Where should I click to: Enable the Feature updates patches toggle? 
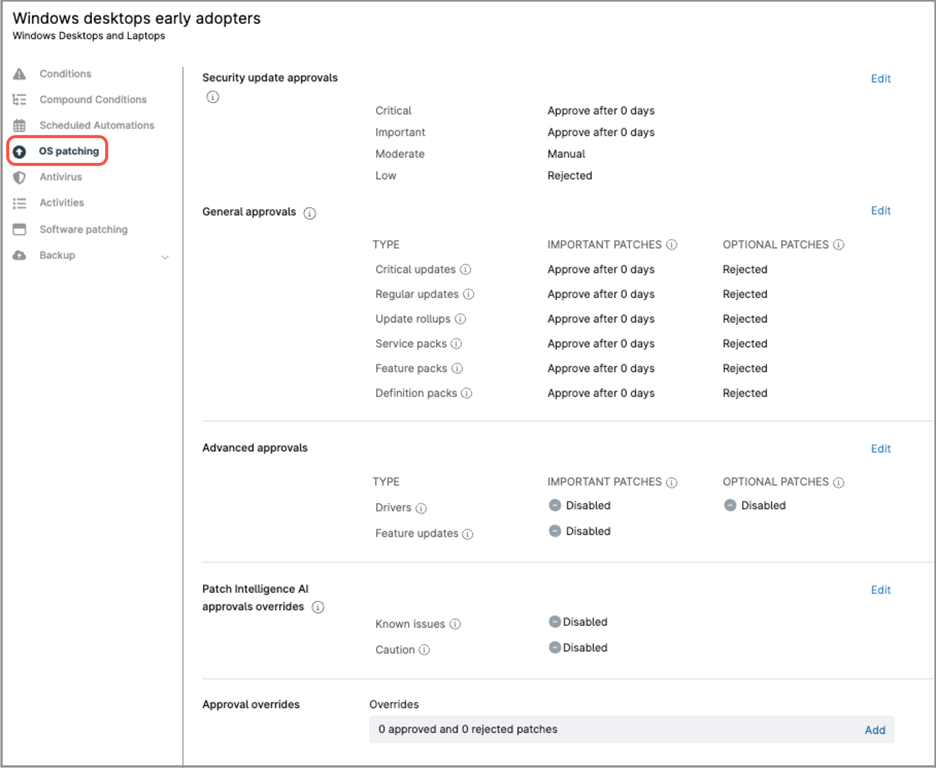[x=555, y=531]
